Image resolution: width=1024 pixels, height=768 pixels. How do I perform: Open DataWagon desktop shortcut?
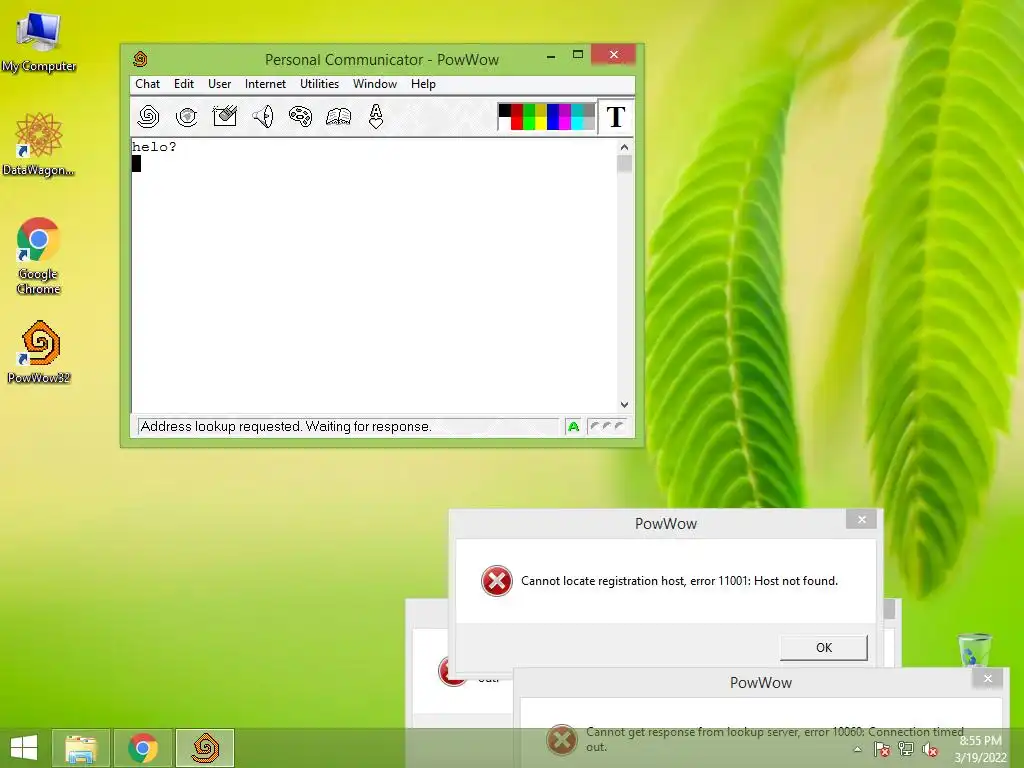point(39,144)
